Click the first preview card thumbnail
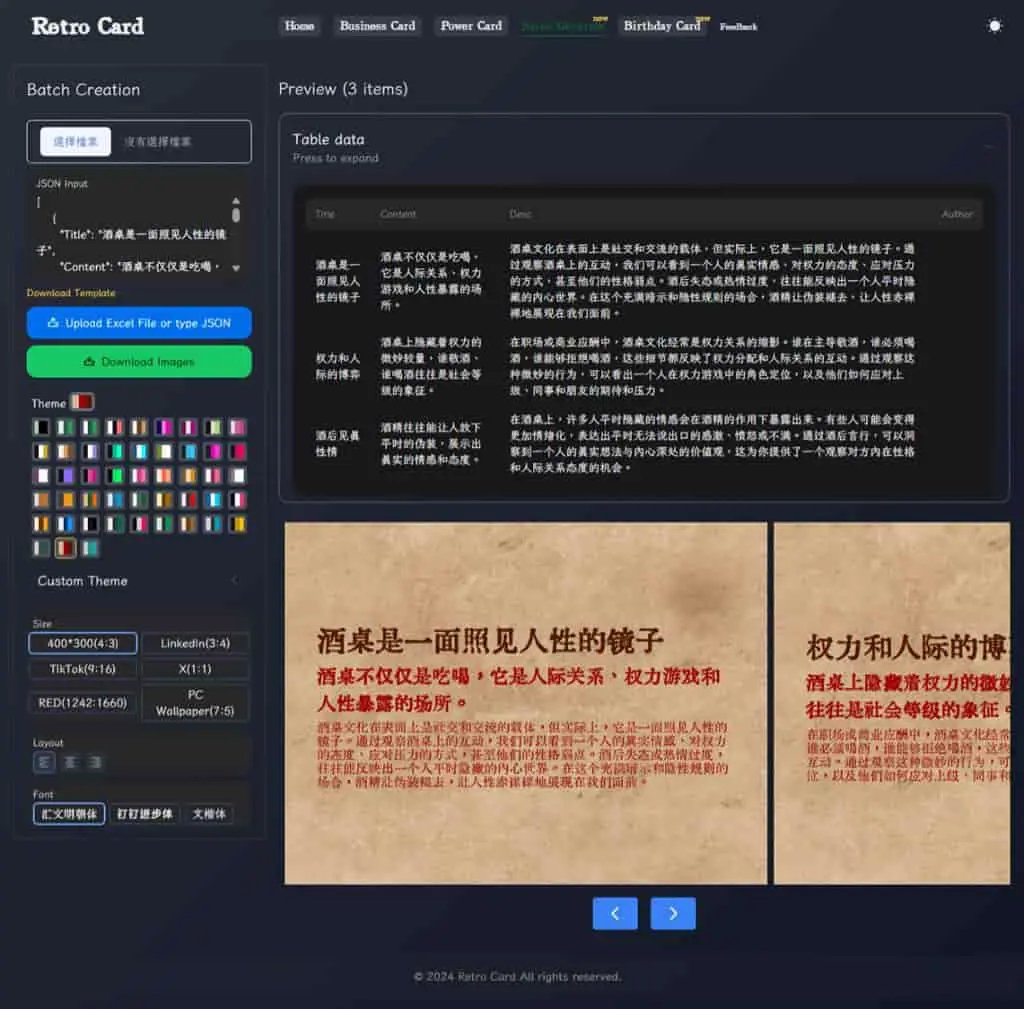Viewport: 1024px width, 1009px height. point(526,703)
